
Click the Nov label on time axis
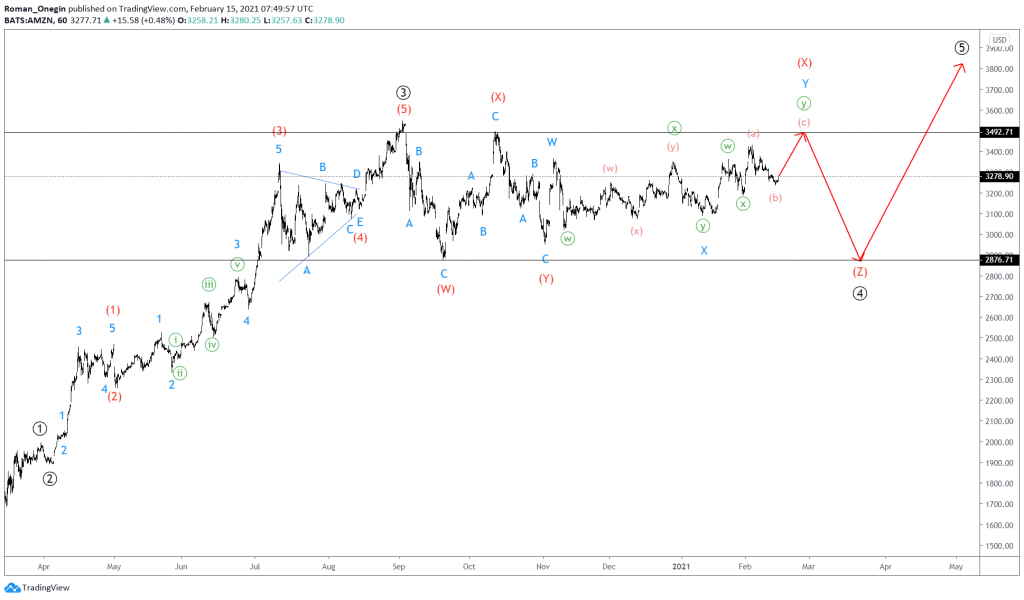[543, 567]
